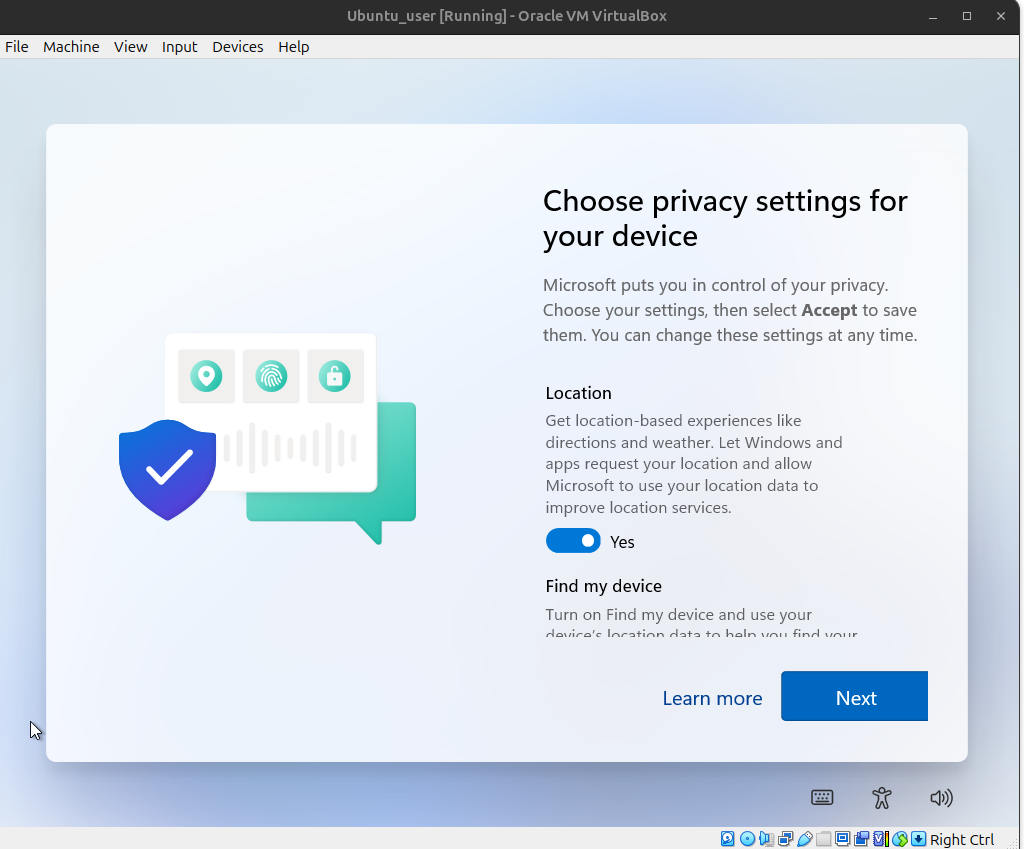The width and height of the screenshot is (1024, 849).
Task: Click the USB devices status icon
Action: point(805,839)
